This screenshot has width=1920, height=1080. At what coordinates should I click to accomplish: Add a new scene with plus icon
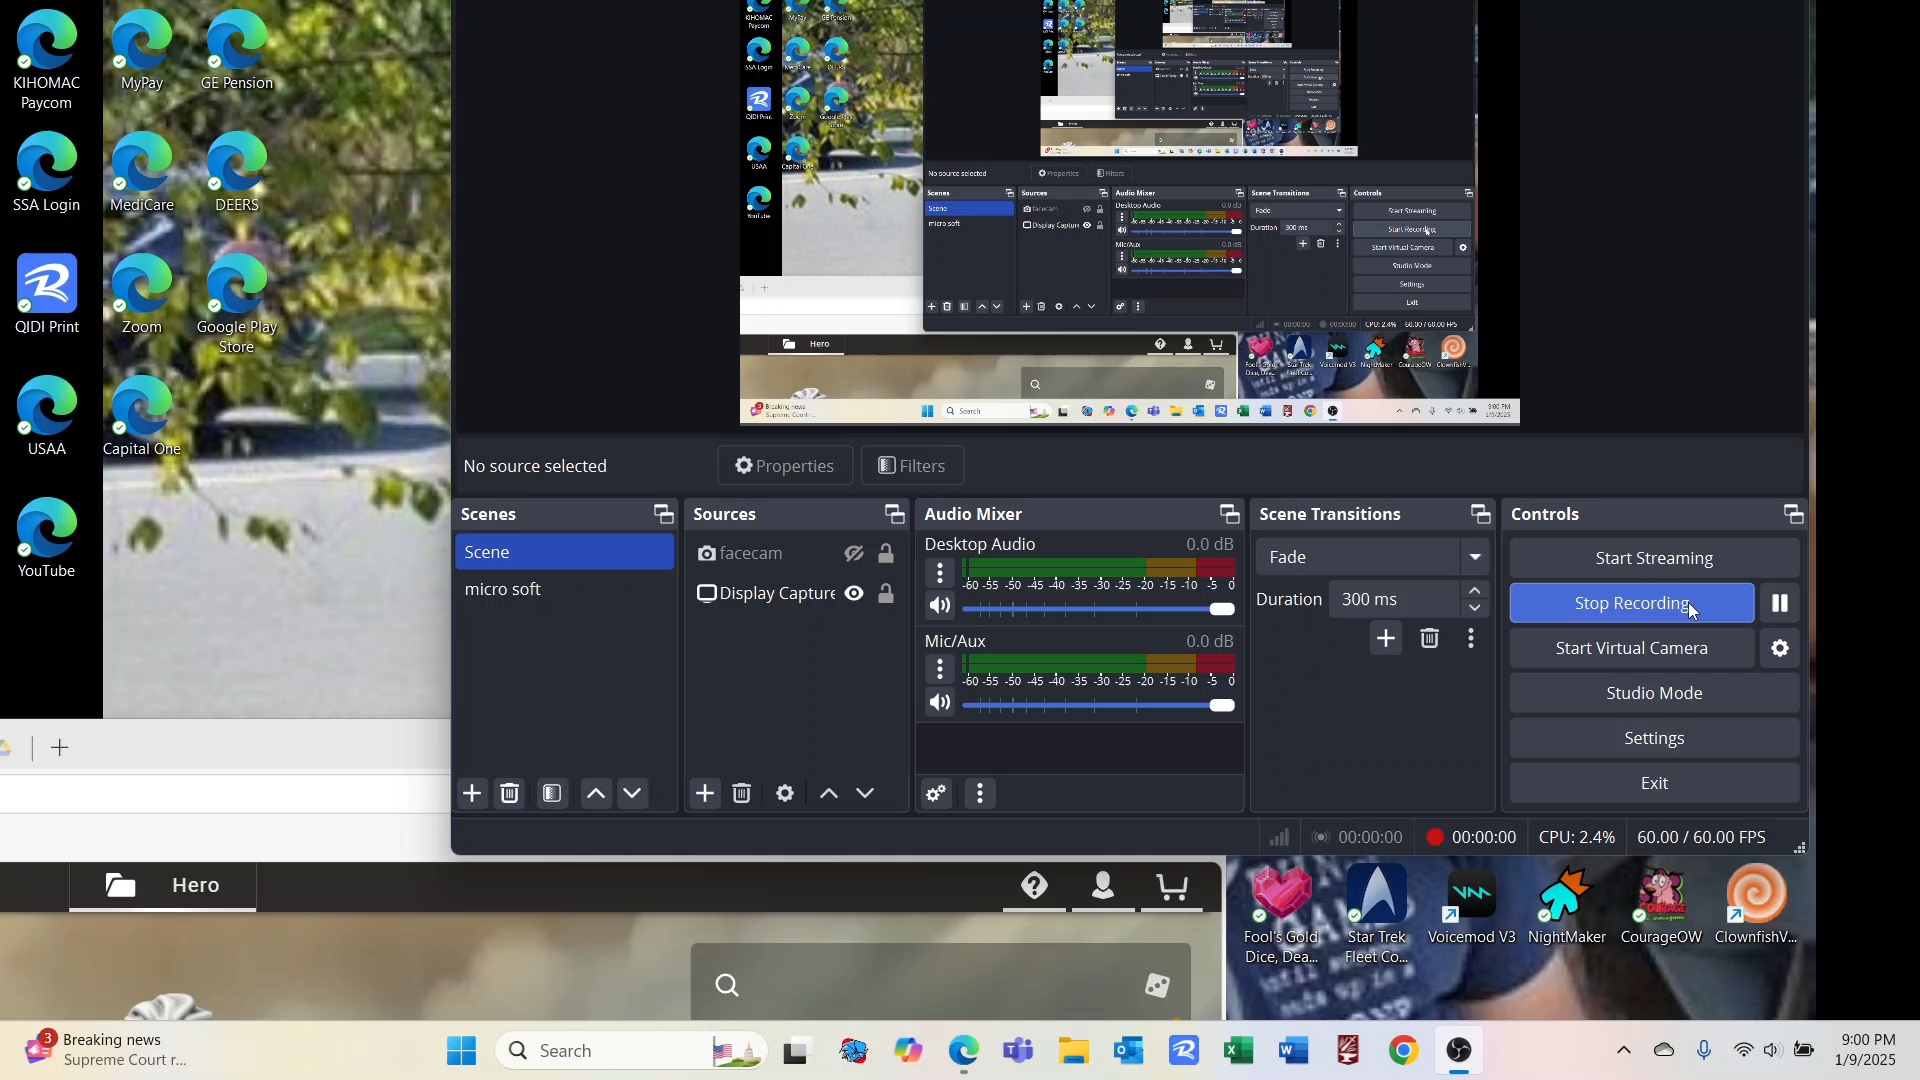point(472,794)
